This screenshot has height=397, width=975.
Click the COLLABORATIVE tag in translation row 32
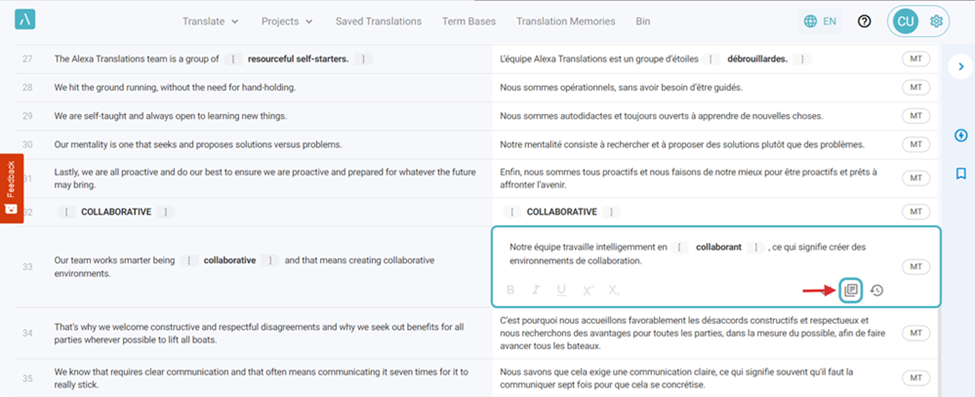(x=561, y=212)
